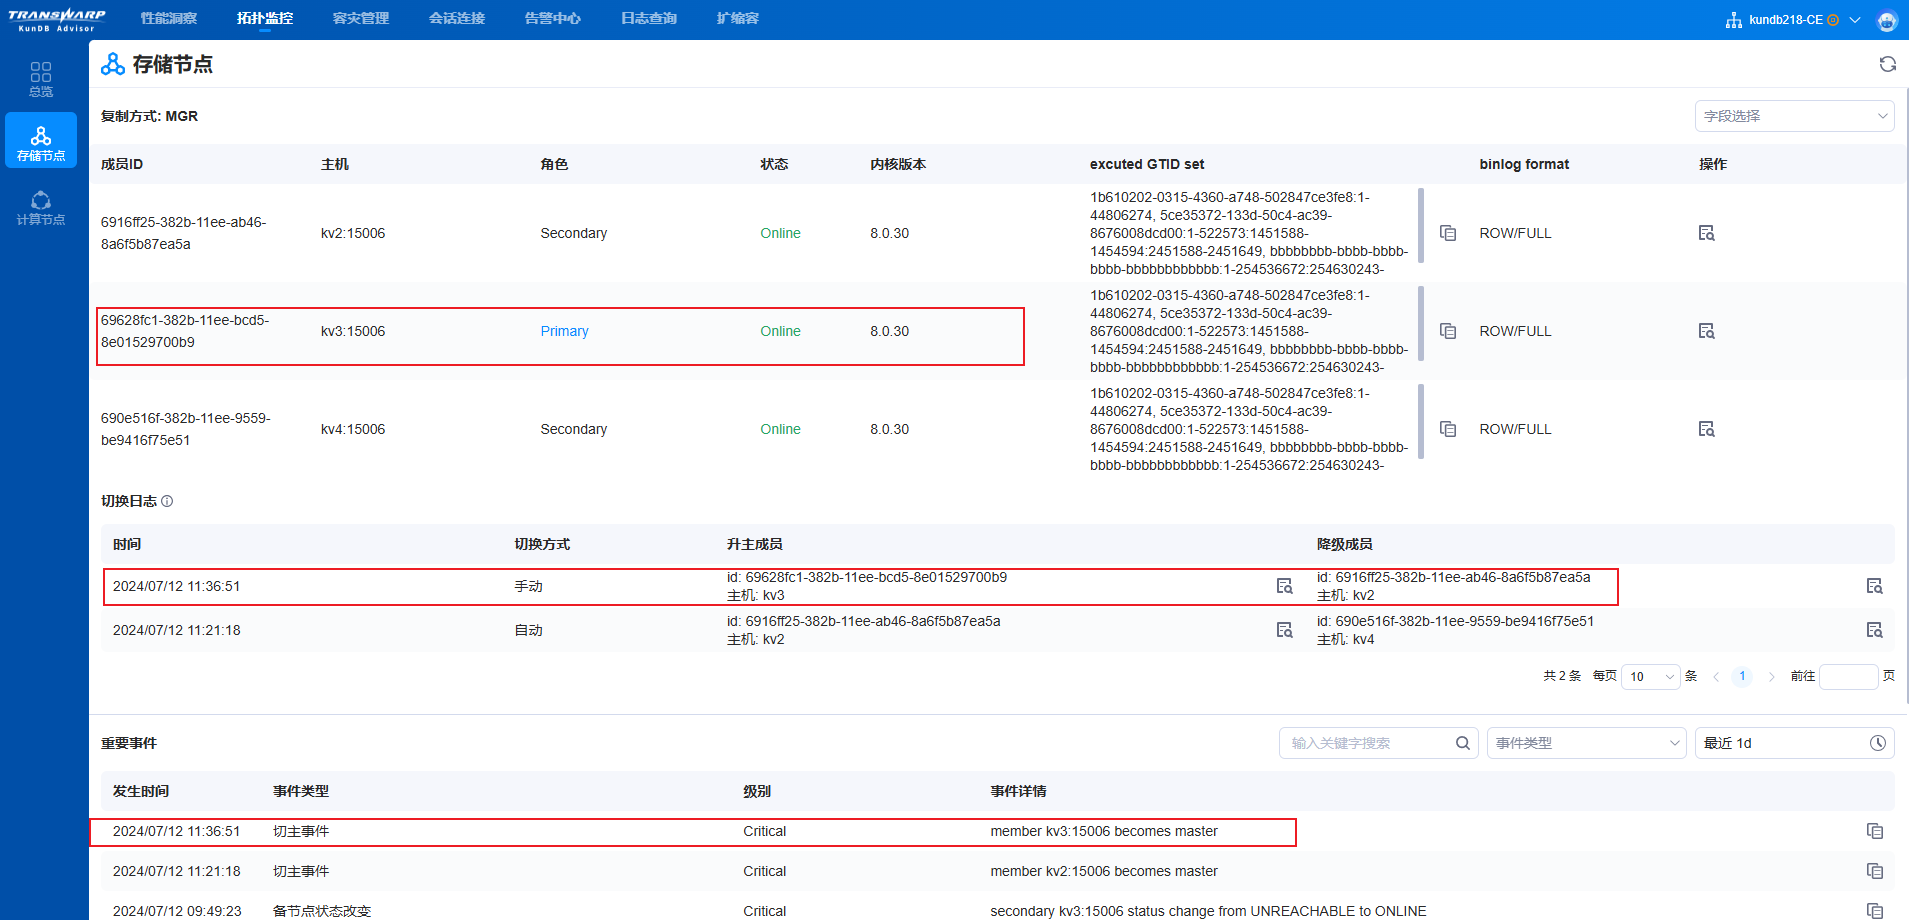Click host cell kv2:15006
This screenshot has height=920, width=1909.
click(x=353, y=233)
